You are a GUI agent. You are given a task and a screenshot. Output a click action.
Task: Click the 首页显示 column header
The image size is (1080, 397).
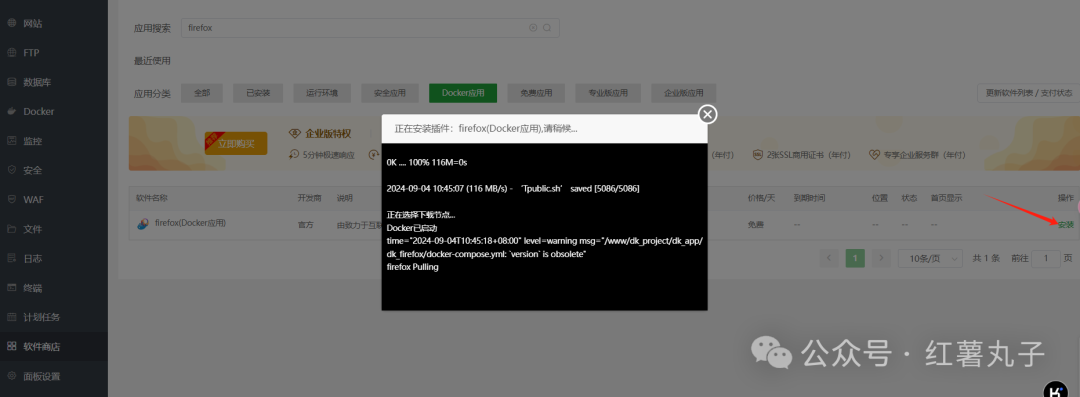(x=946, y=198)
